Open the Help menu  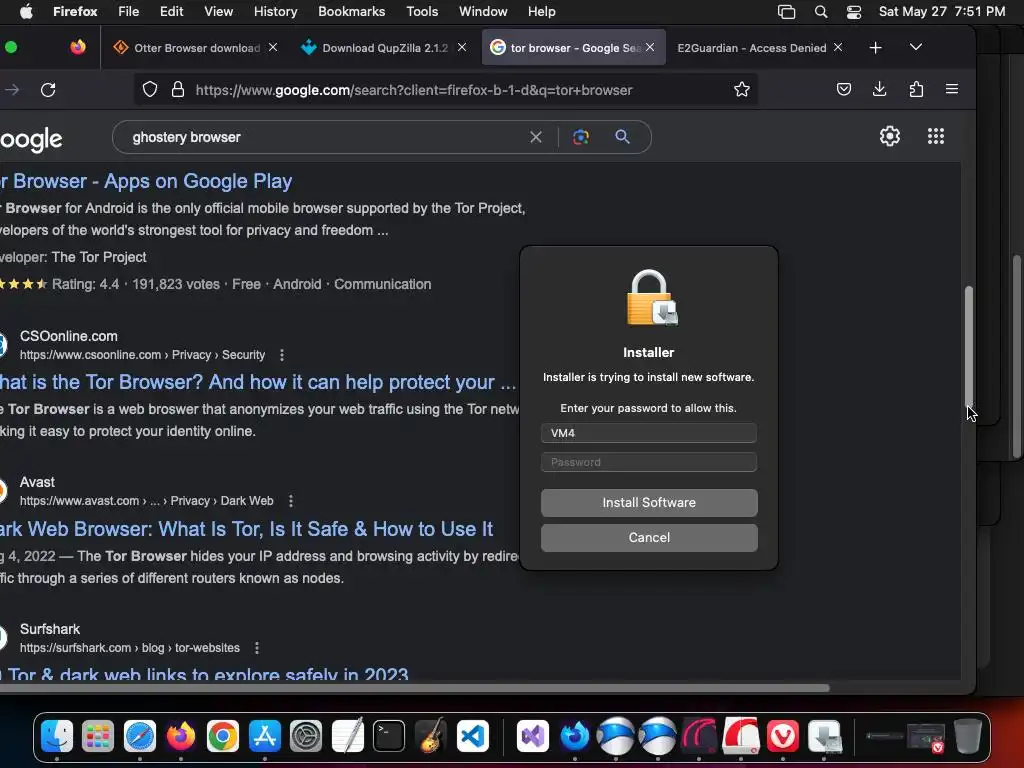click(541, 12)
